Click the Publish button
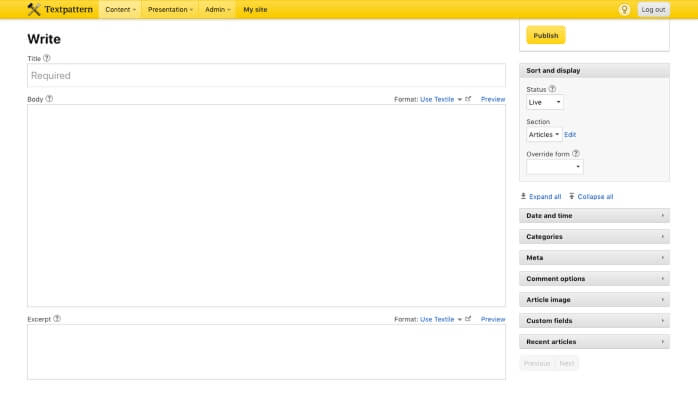This screenshot has height=400, width=698. point(546,35)
